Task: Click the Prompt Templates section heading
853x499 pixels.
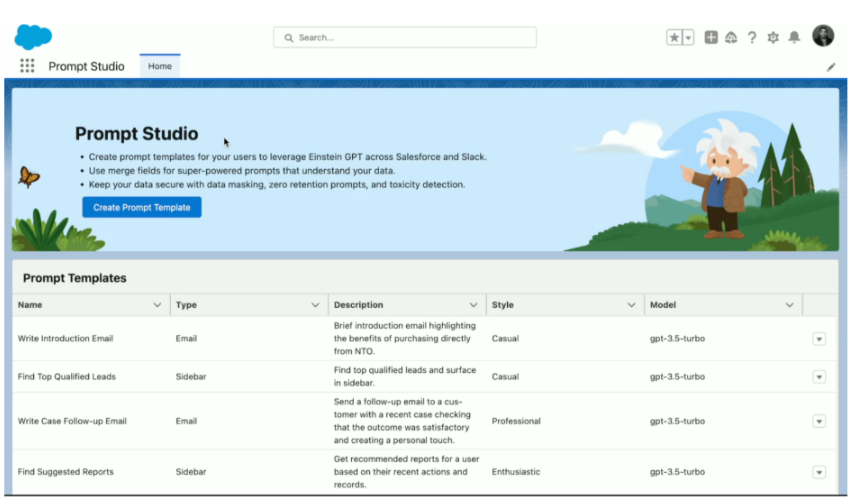Action: [x=75, y=278]
